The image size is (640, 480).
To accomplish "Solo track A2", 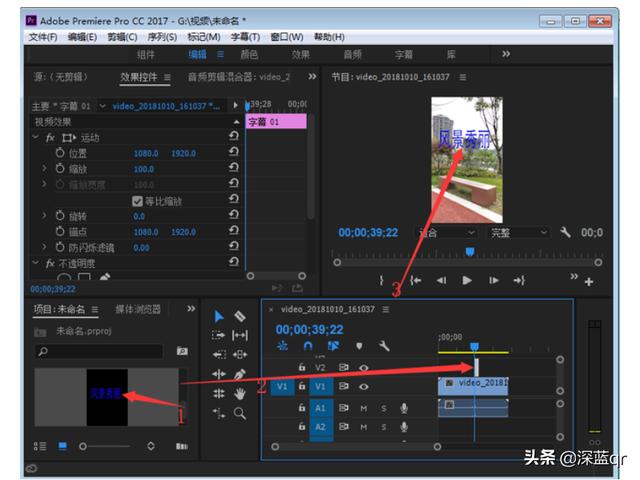I will pos(384,427).
